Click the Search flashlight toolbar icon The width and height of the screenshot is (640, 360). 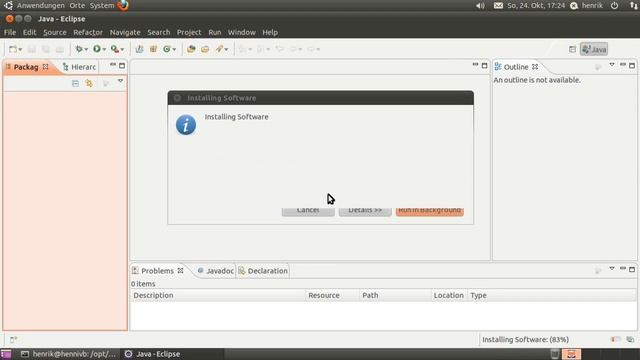pyautogui.click(x=220, y=49)
